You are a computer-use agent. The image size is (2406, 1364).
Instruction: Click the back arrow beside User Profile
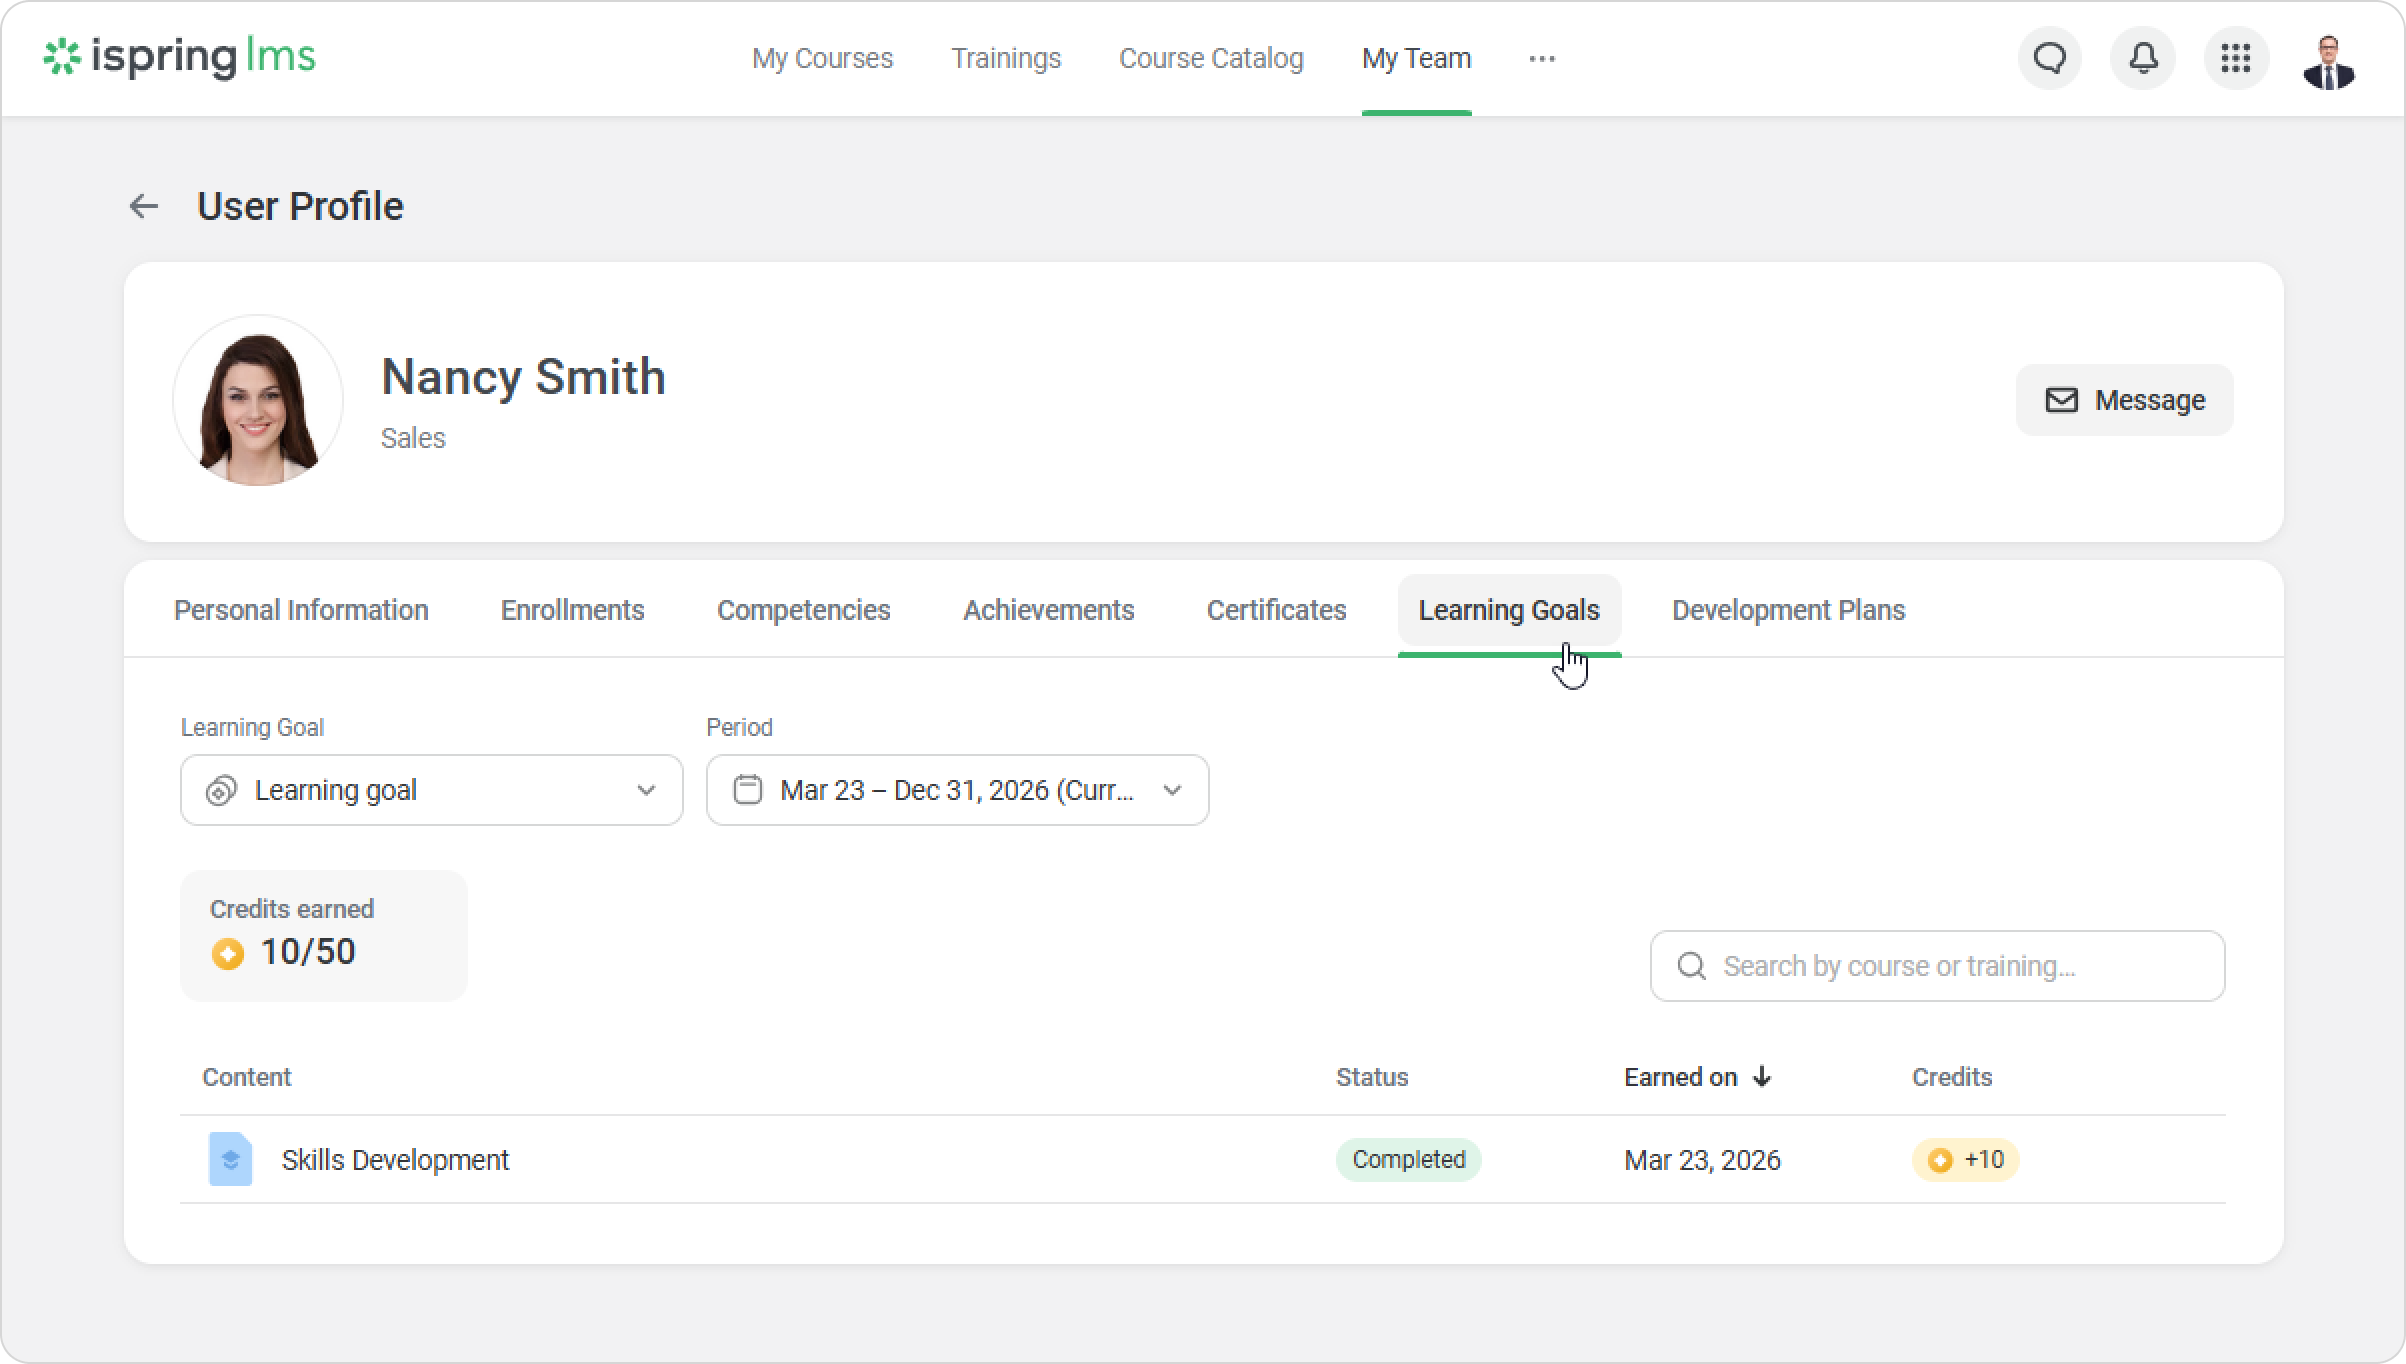click(144, 206)
